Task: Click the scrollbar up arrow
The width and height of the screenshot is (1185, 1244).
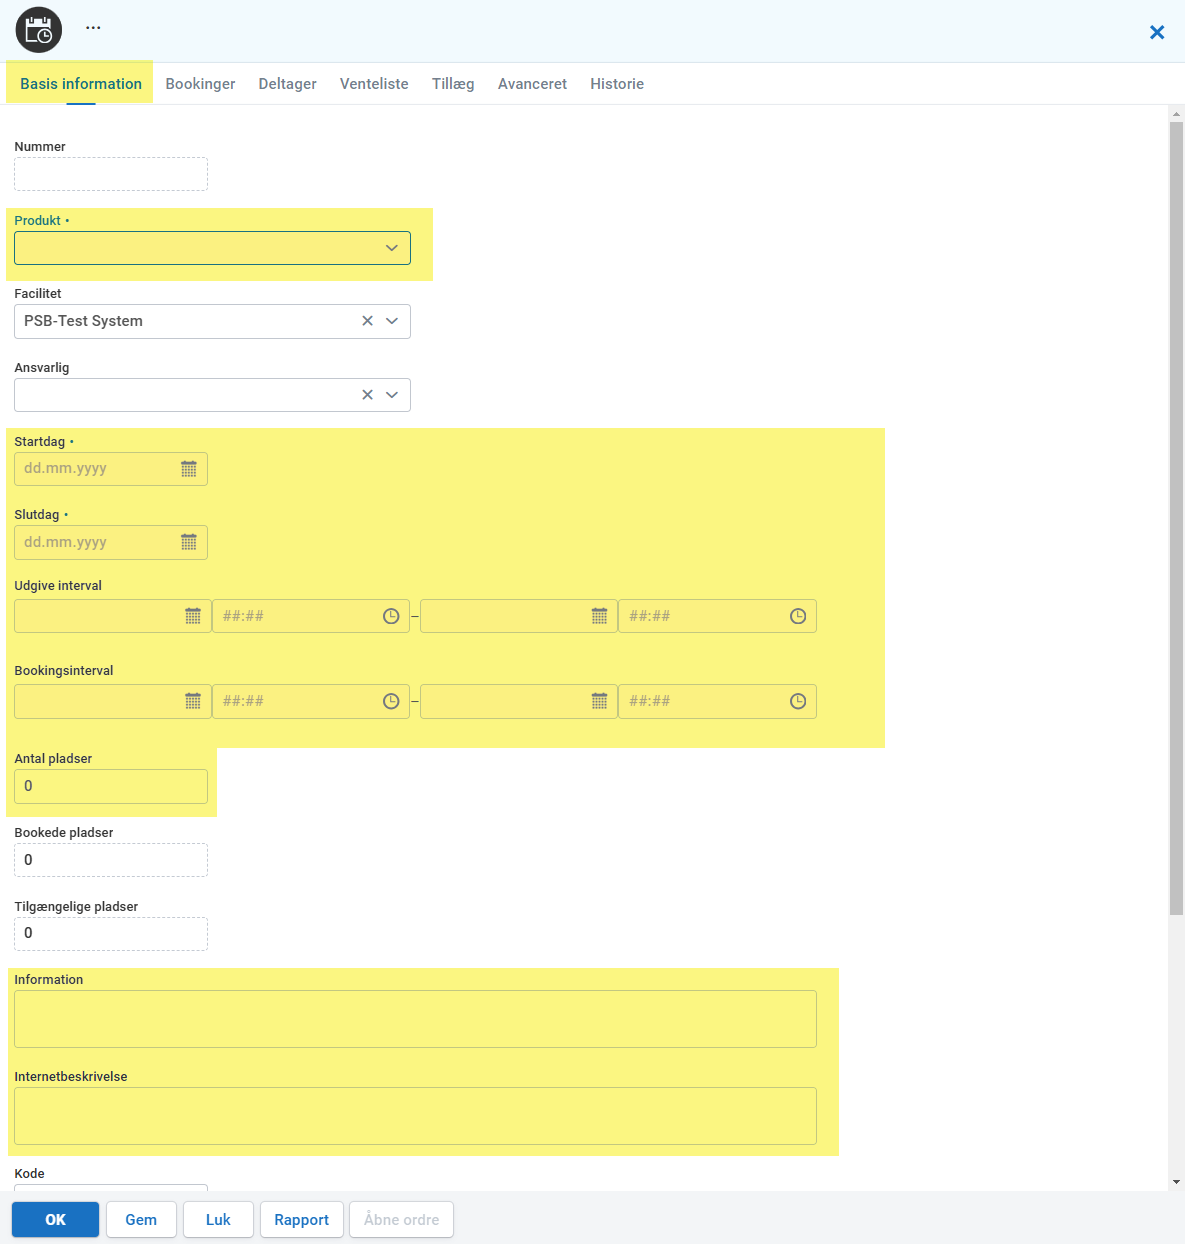Action: tap(1176, 114)
